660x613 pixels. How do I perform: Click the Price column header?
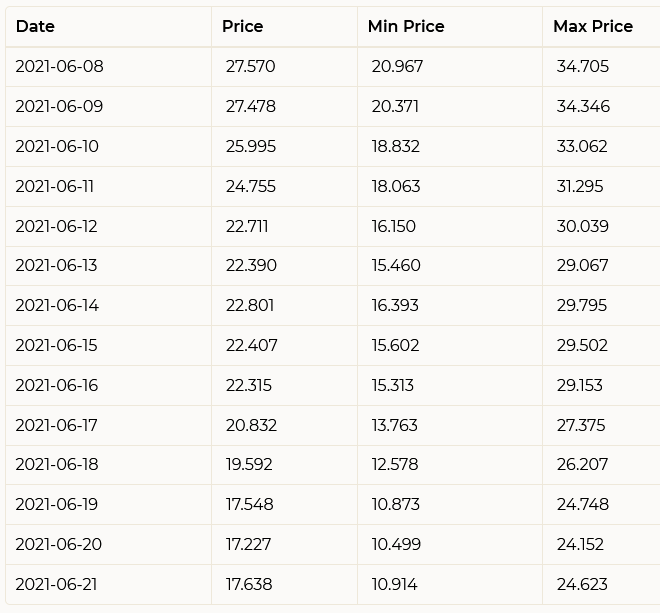pyautogui.click(x=242, y=27)
